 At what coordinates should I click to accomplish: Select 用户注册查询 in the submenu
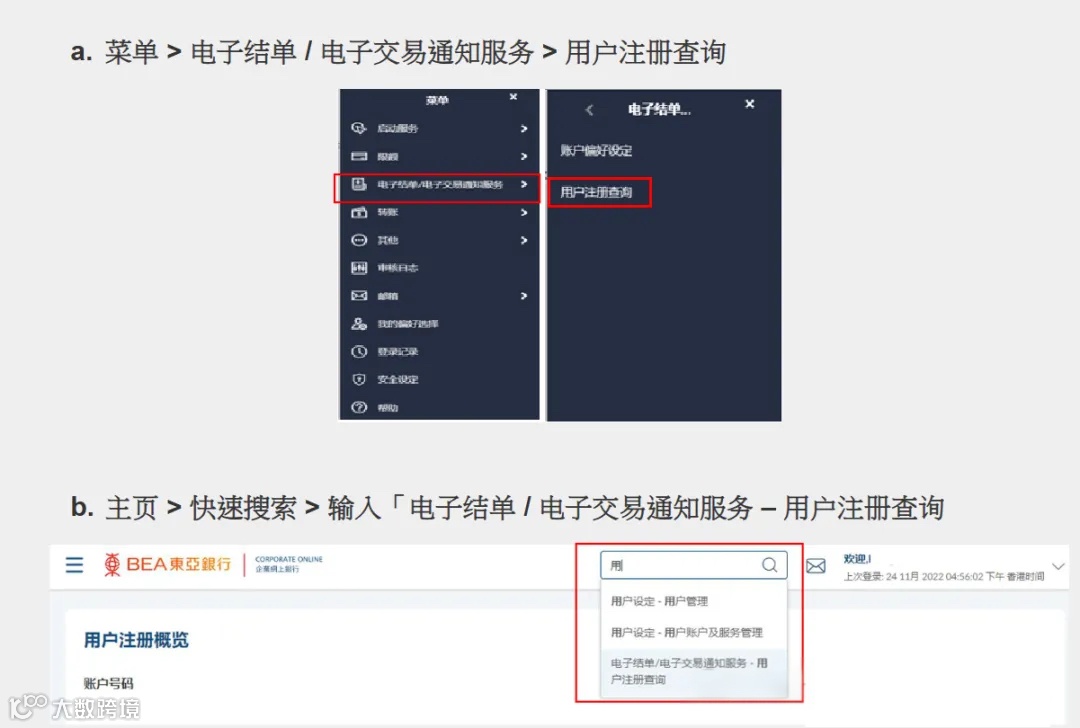point(596,192)
